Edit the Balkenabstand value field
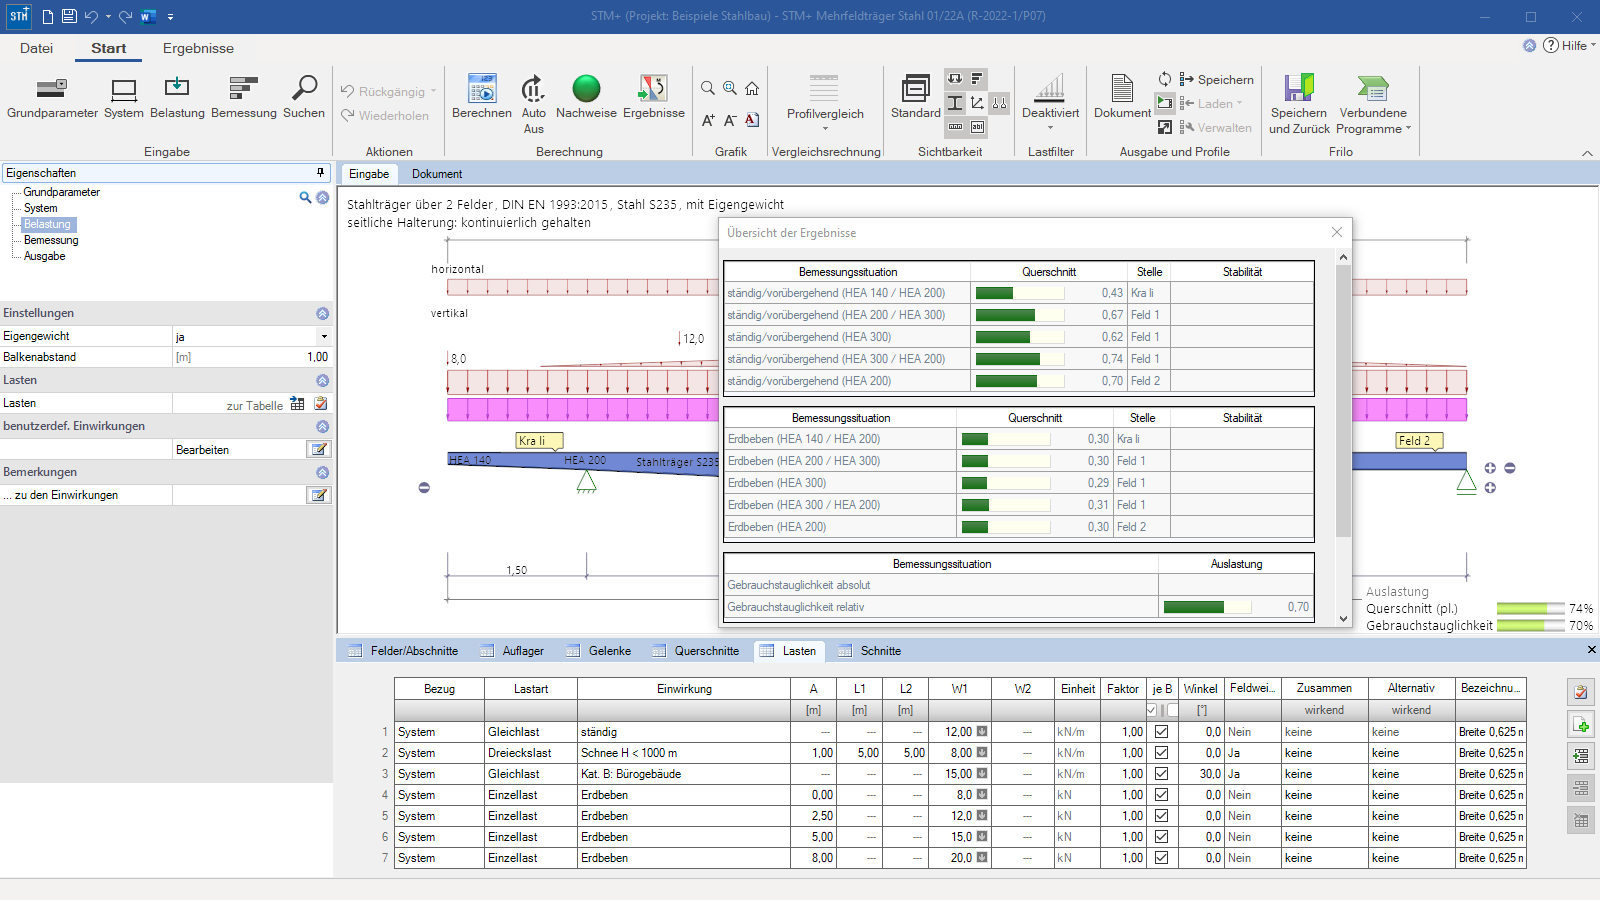This screenshot has width=1600, height=900. (x=252, y=357)
